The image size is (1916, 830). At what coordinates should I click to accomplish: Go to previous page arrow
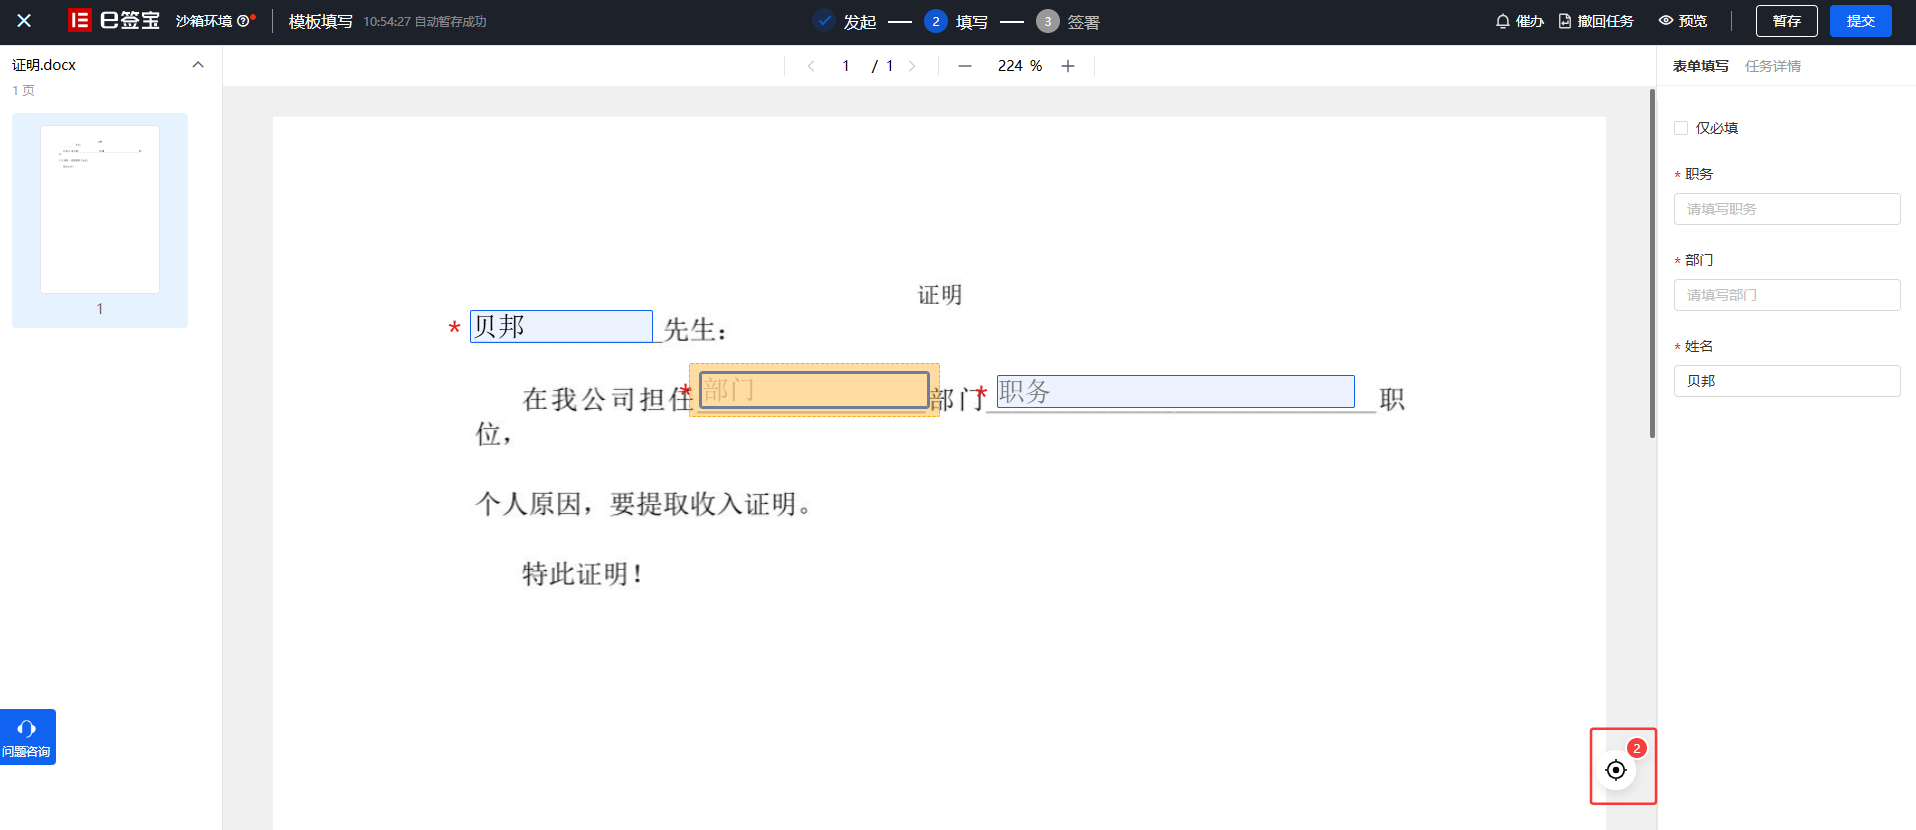coord(811,66)
